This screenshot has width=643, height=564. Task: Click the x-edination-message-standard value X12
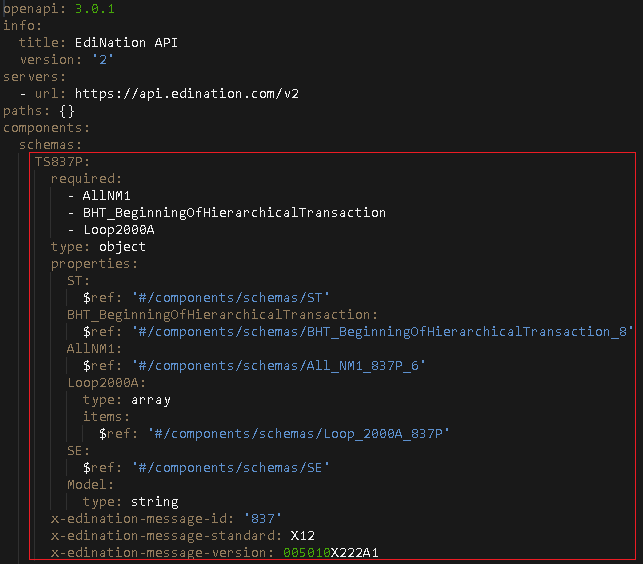pyautogui.click(x=303, y=536)
